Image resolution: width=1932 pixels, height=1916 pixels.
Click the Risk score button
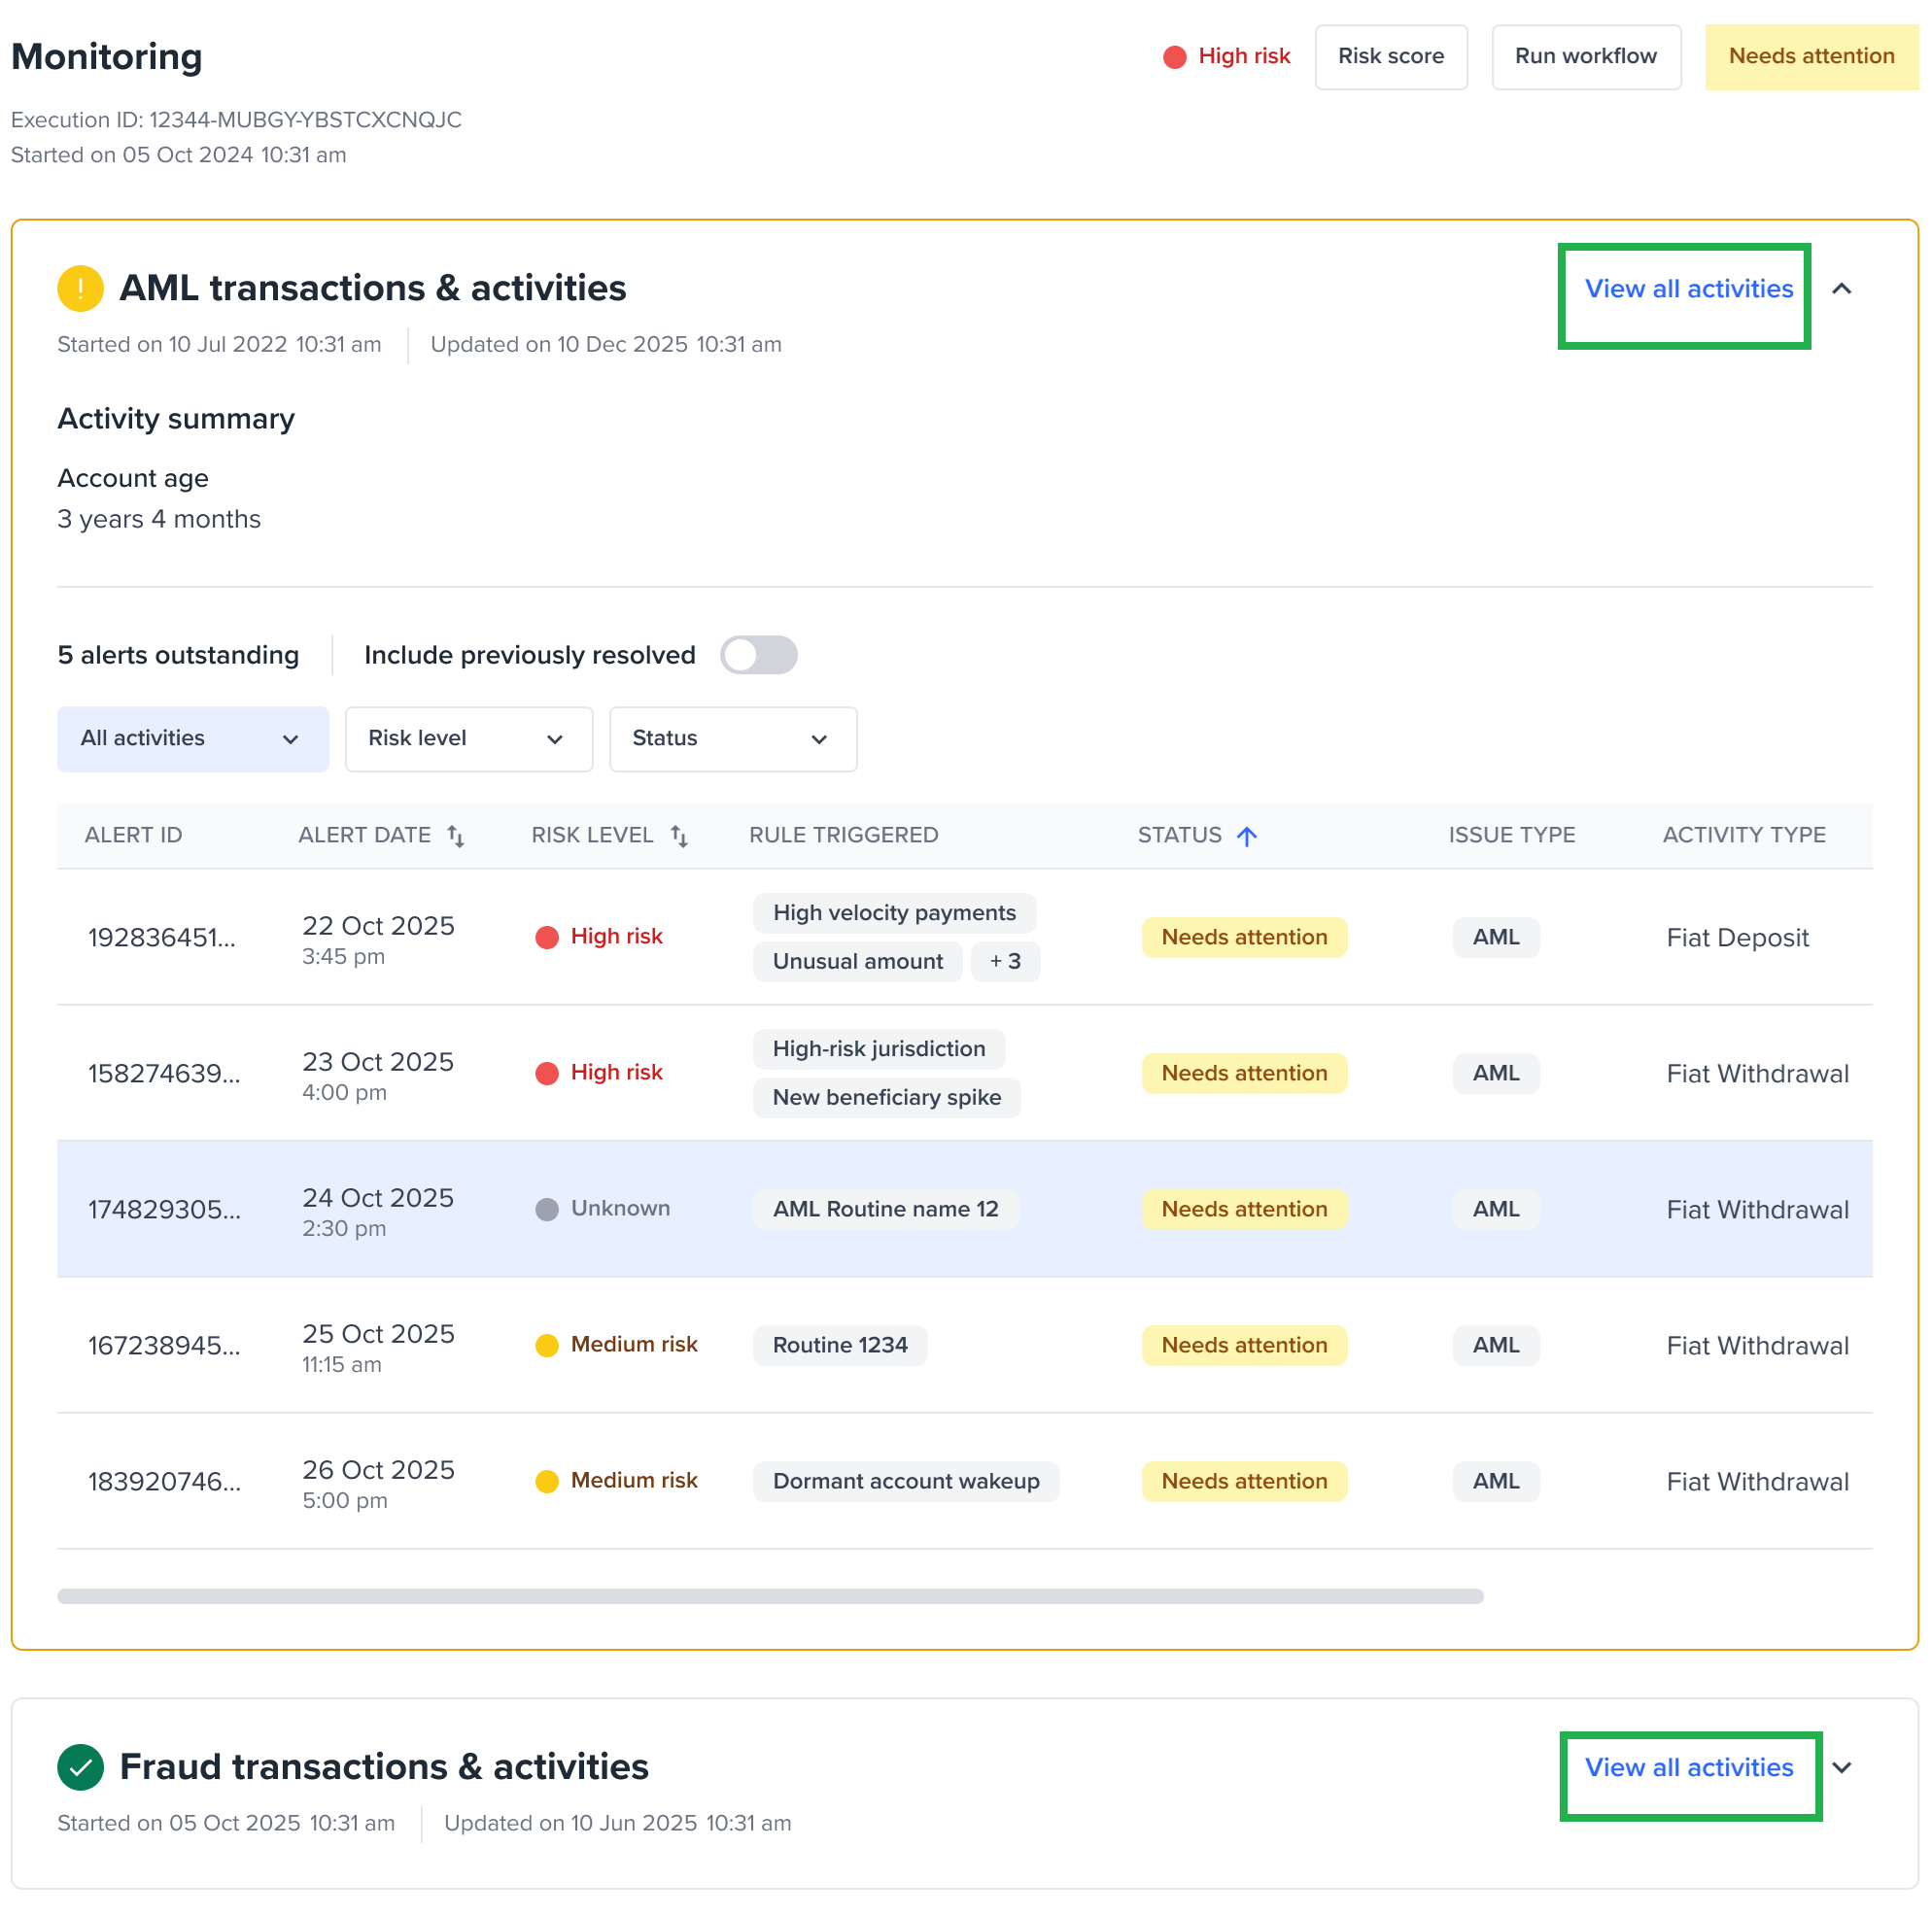click(1391, 57)
